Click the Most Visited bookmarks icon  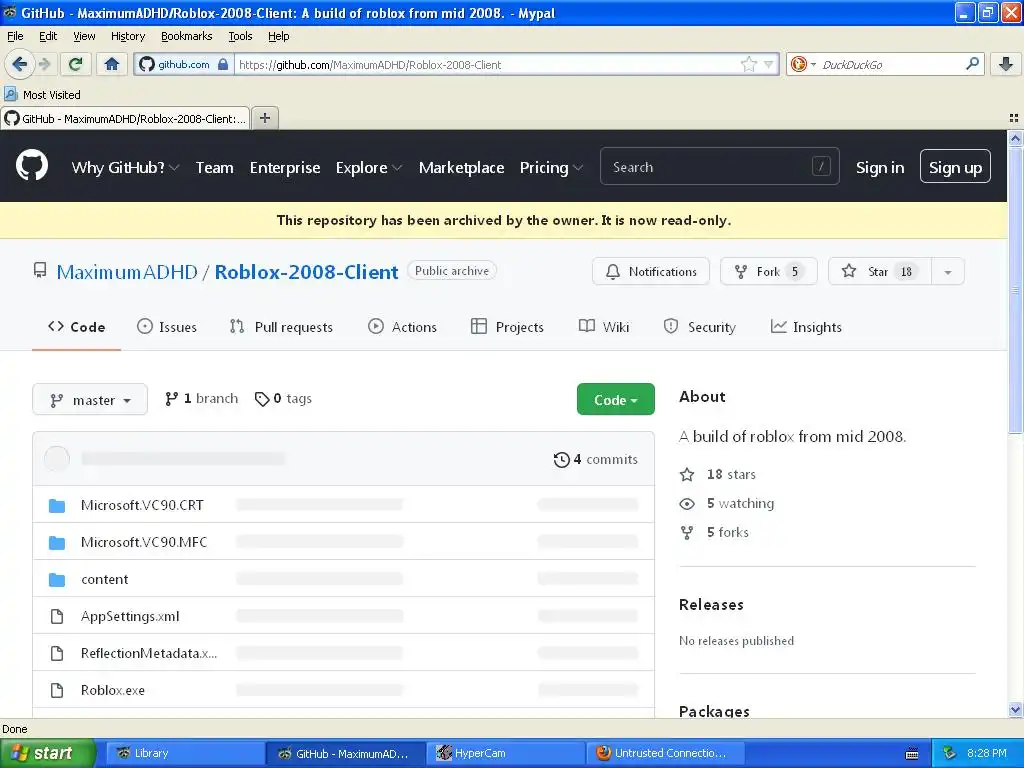[x=10, y=95]
